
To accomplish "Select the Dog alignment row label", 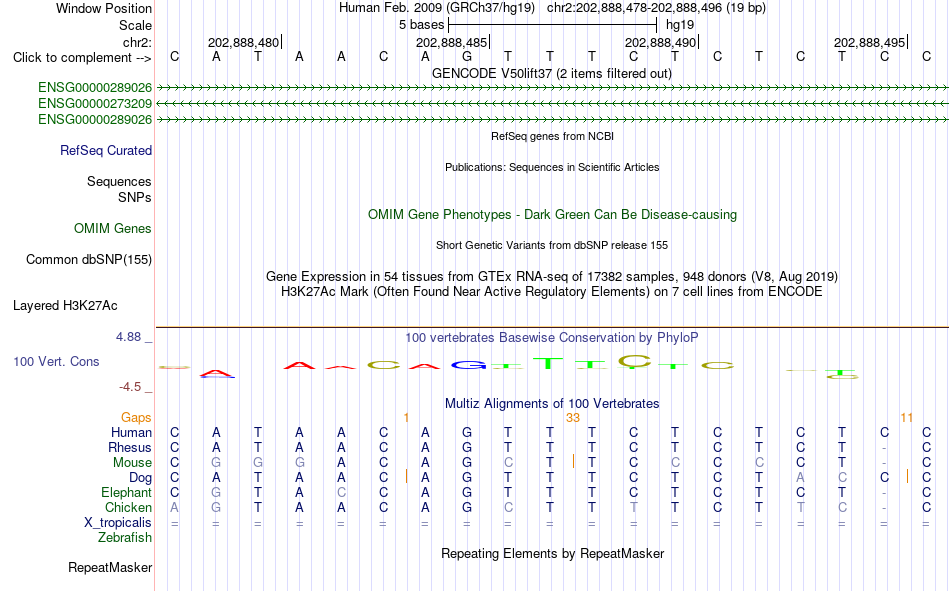I will click(140, 478).
